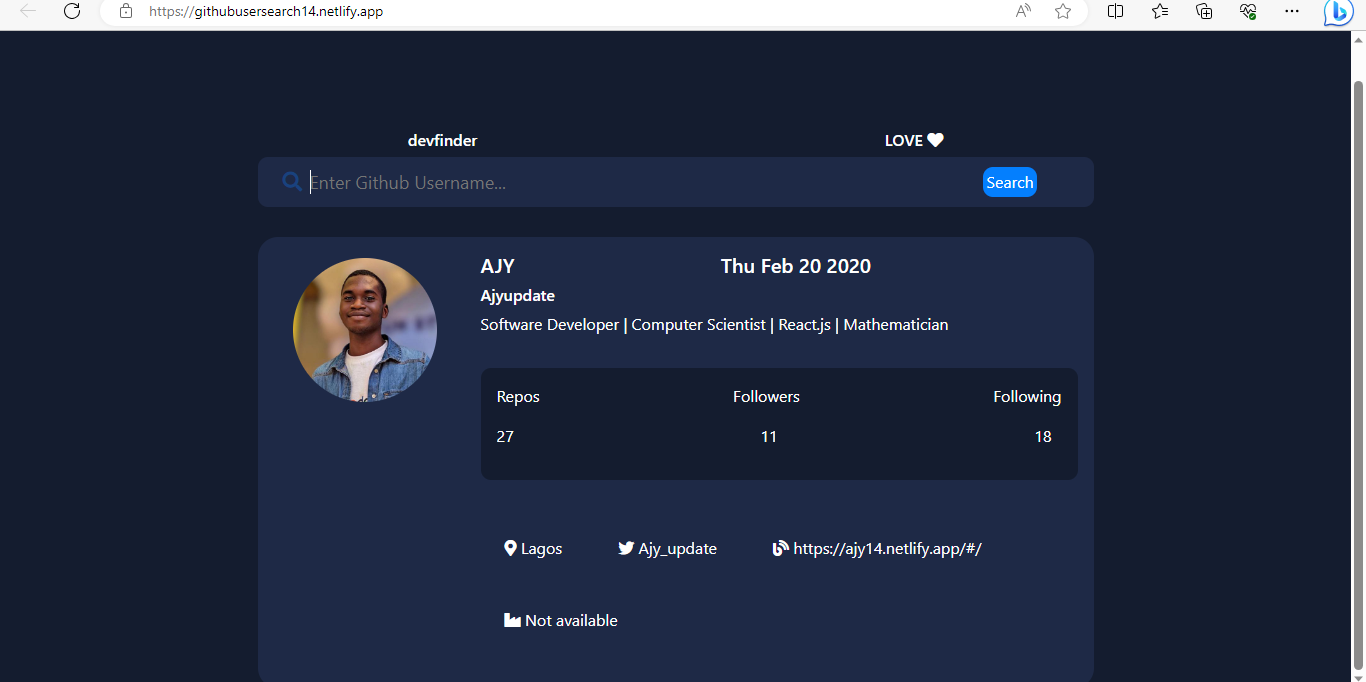Open Collections icon in toolbar
This screenshot has width=1366, height=682.
[x=1204, y=11]
